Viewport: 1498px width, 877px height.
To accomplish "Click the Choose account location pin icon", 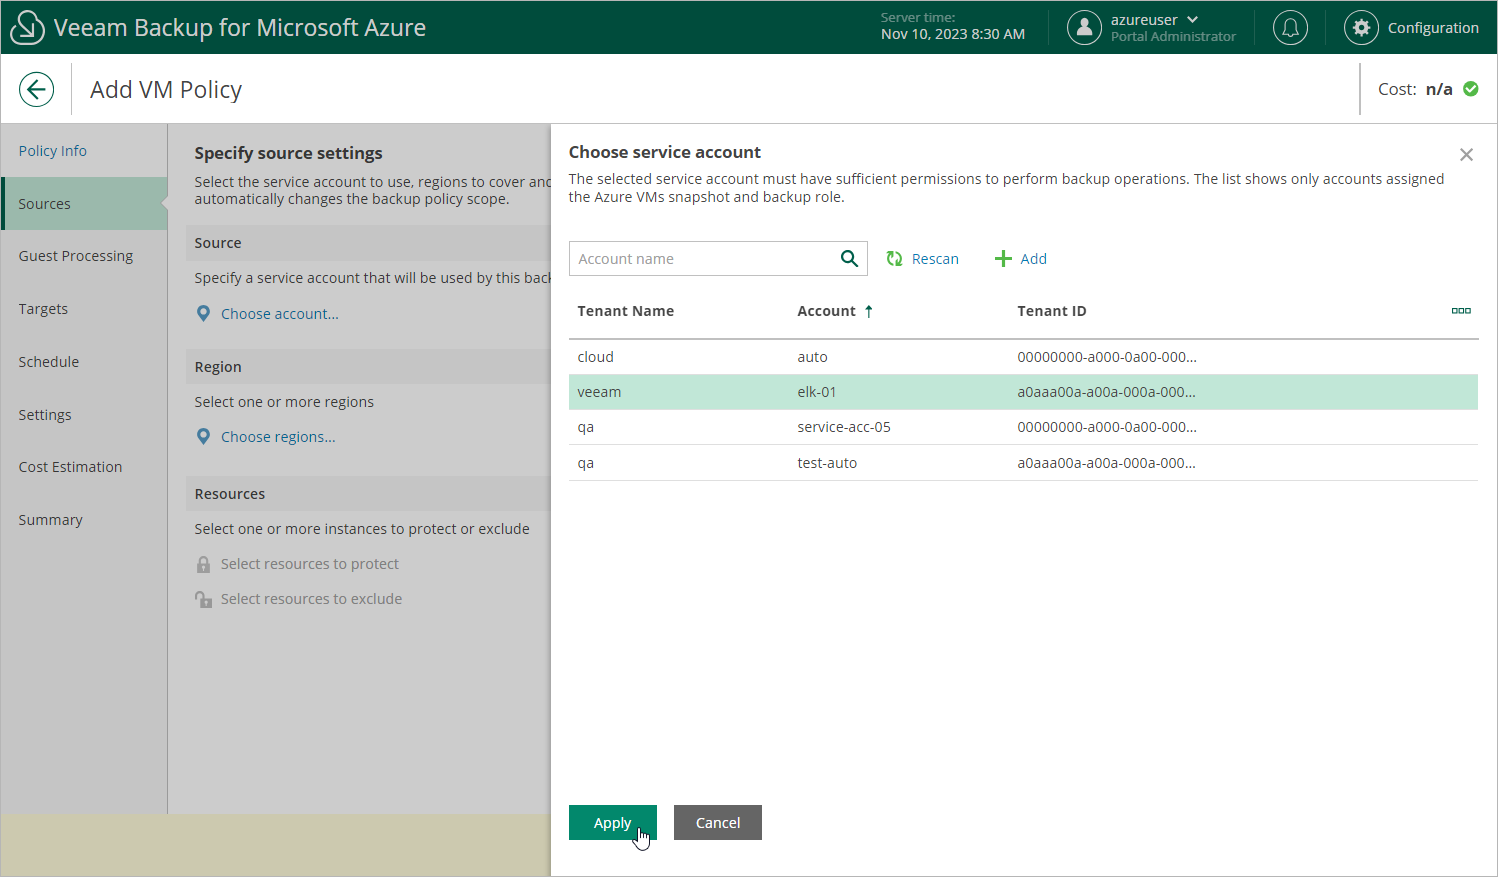I will click(203, 314).
